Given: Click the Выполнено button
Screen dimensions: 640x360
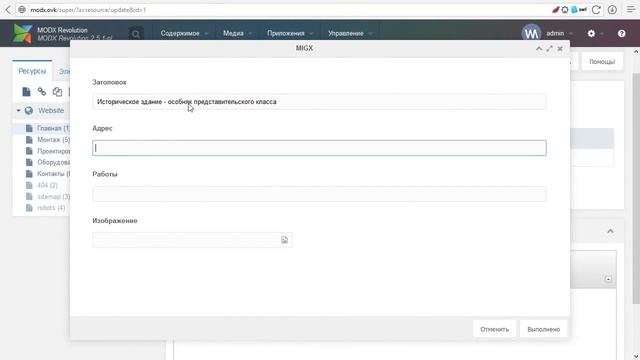Looking at the screenshot, I should pos(544,329).
